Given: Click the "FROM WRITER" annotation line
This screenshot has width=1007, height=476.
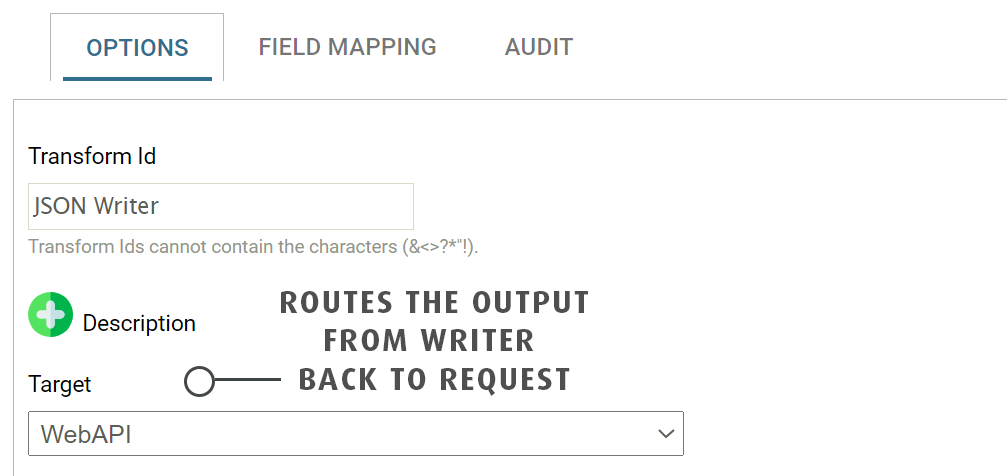Looking at the screenshot, I should [429, 341].
